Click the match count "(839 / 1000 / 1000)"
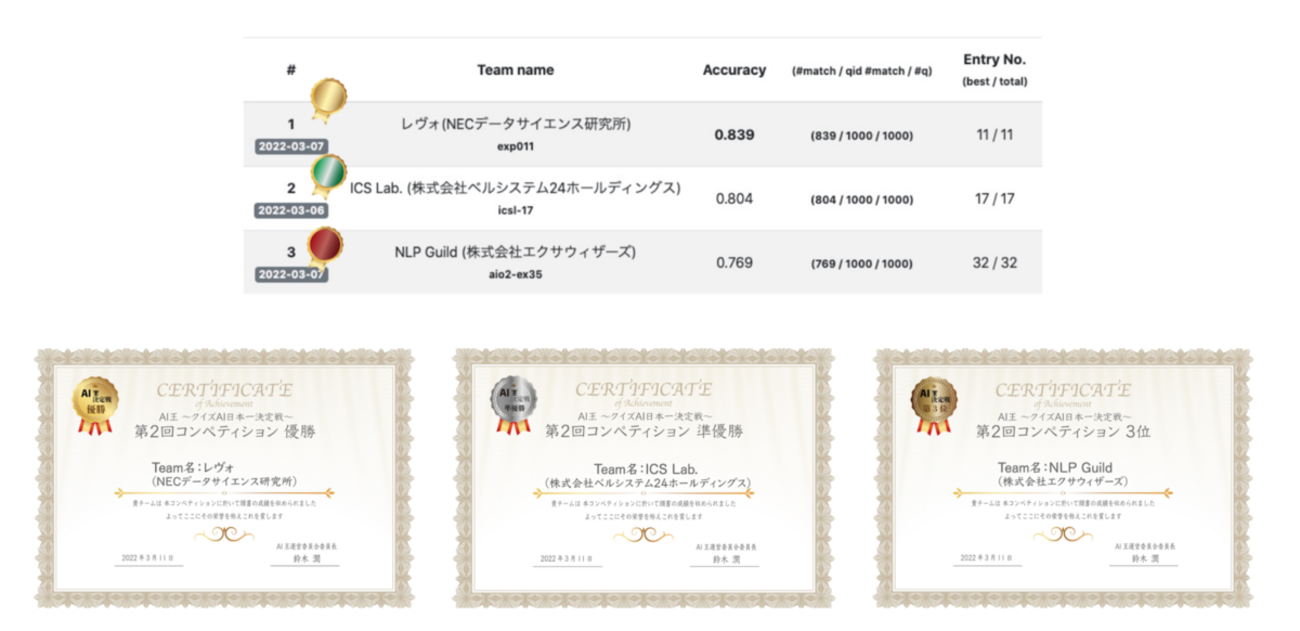 pyautogui.click(x=861, y=136)
